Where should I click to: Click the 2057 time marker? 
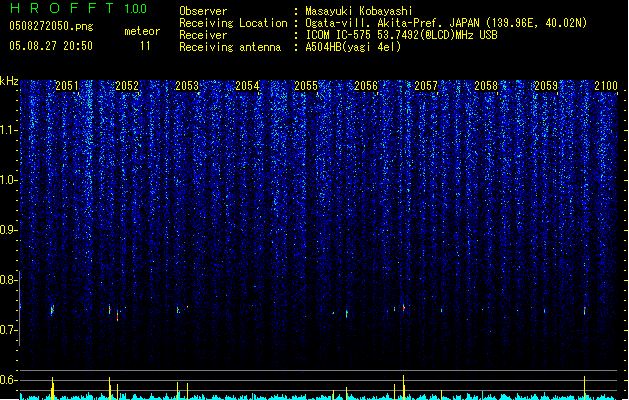(426, 85)
